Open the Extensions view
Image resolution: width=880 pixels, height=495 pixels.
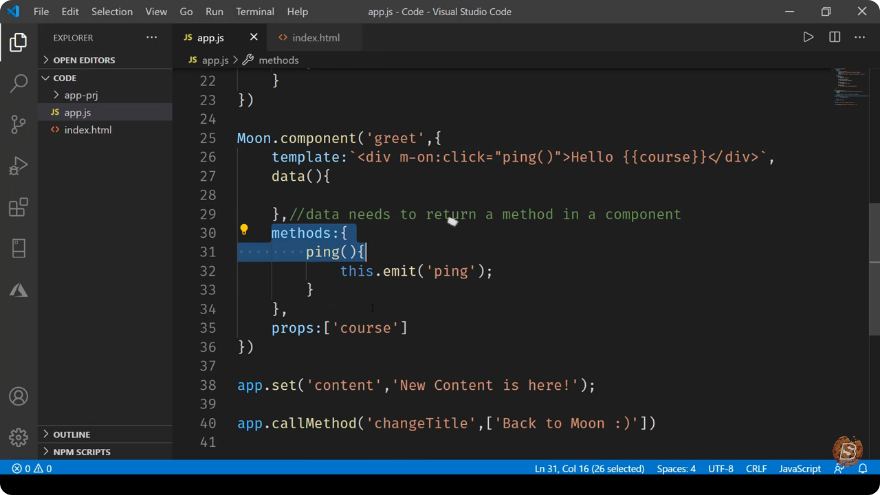(x=19, y=207)
